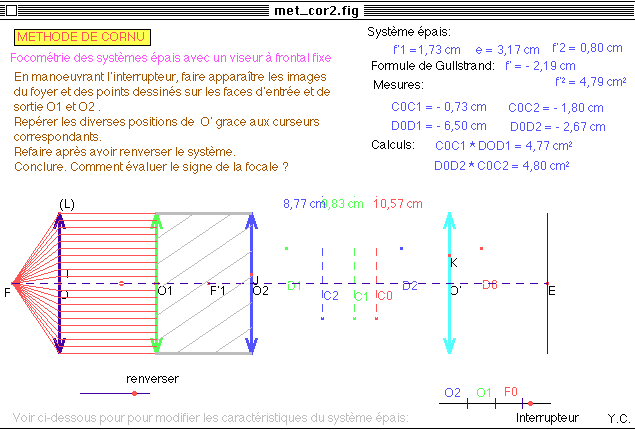This screenshot has height=430, width=635.
Task: Click the METHODE DE CORNU title box
Action: tap(83, 37)
